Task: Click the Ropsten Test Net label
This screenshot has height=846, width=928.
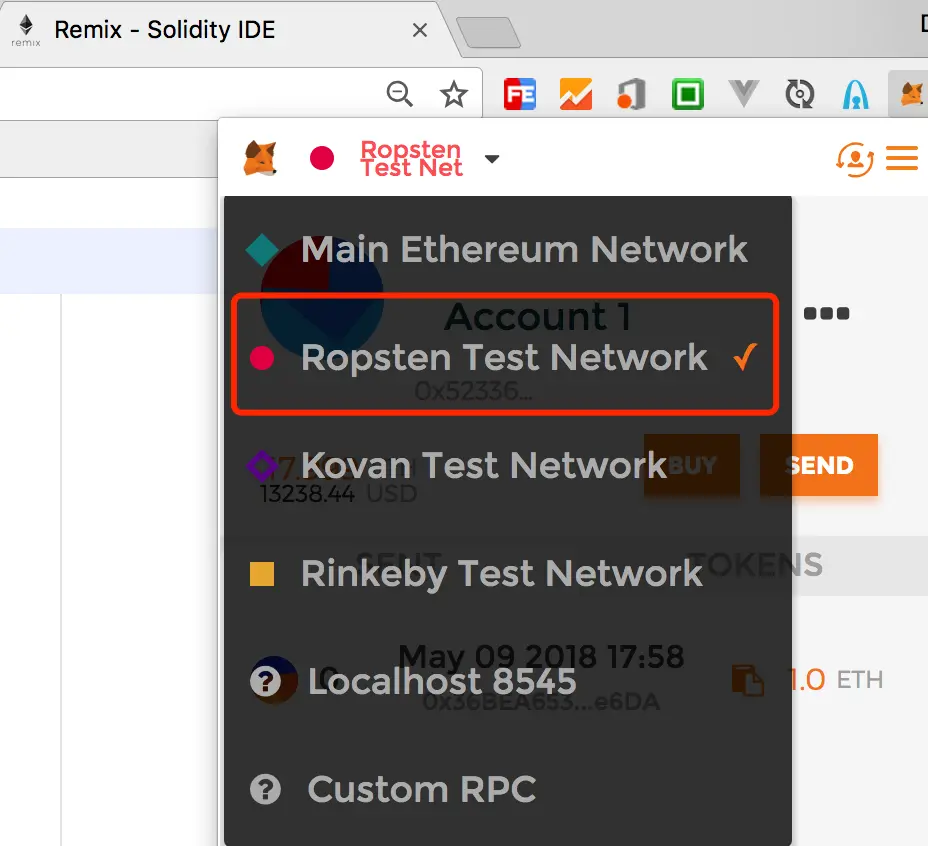Action: 411,159
